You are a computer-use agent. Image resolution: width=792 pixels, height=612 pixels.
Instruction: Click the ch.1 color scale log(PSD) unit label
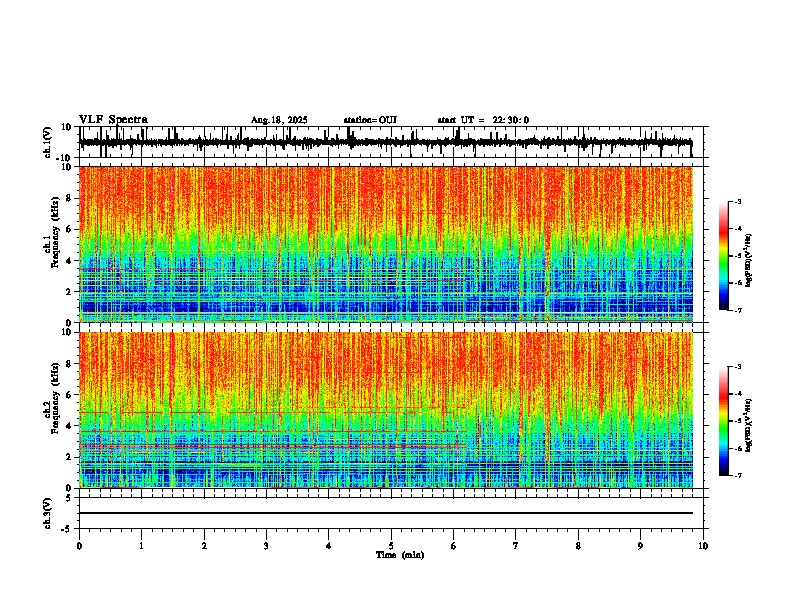749,260
